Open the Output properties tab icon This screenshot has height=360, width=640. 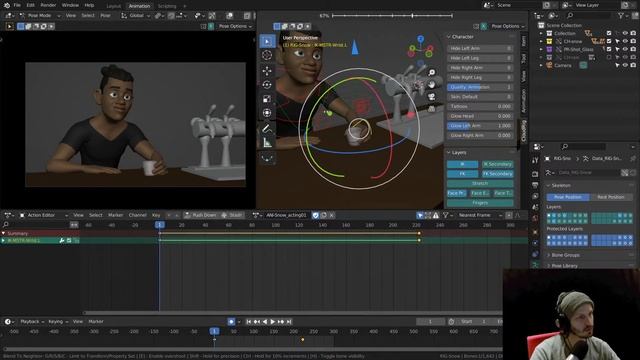point(535,185)
